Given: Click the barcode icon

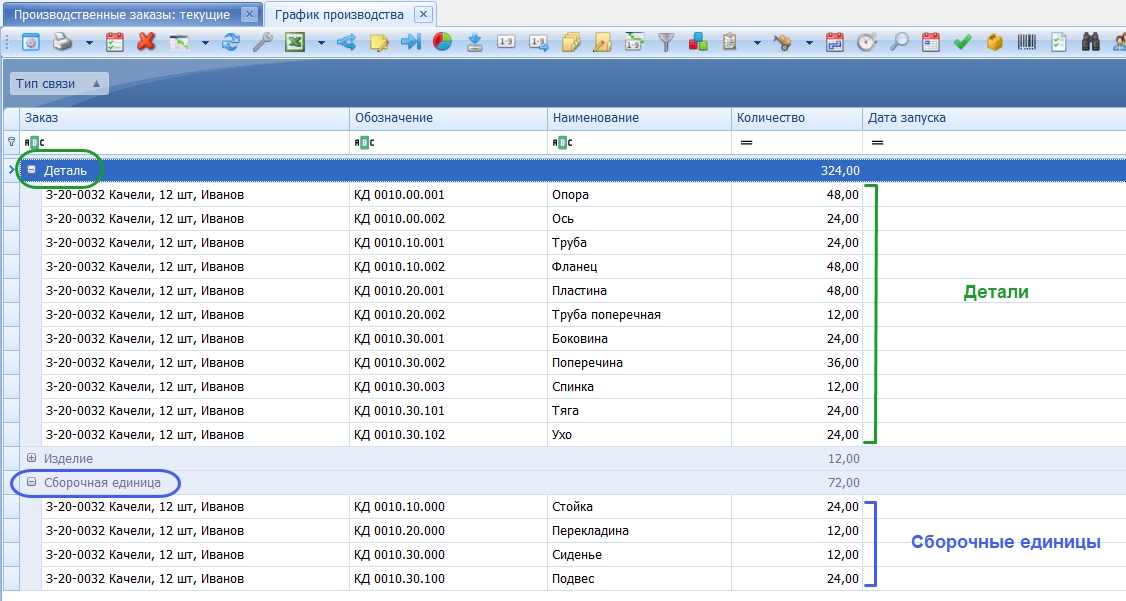Looking at the screenshot, I should pyautogui.click(x=1027, y=42).
